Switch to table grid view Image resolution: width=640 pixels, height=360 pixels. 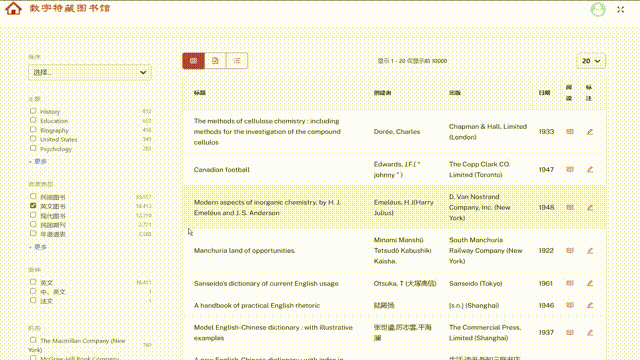tap(193, 61)
